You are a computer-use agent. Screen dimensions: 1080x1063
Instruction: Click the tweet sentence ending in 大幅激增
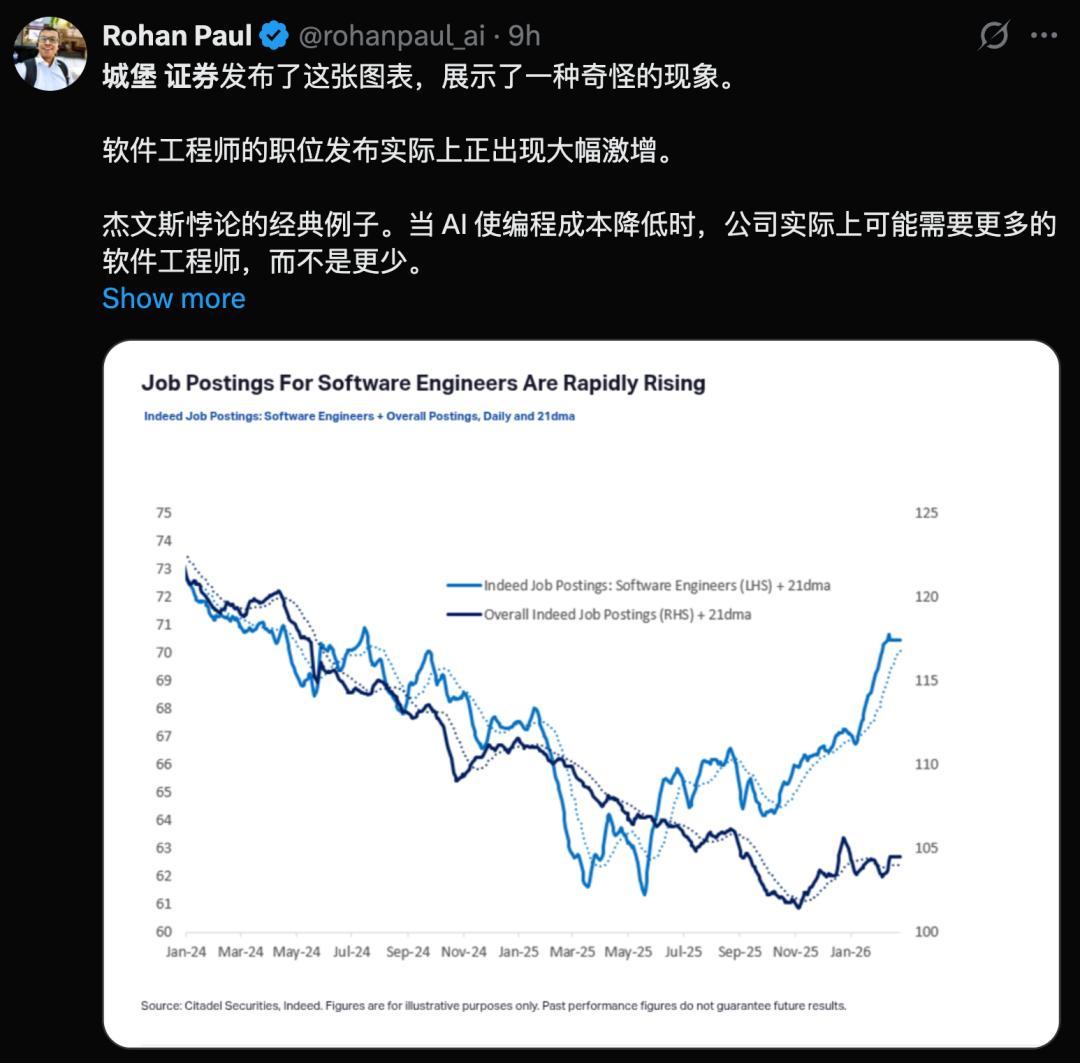(x=380, y=151)
